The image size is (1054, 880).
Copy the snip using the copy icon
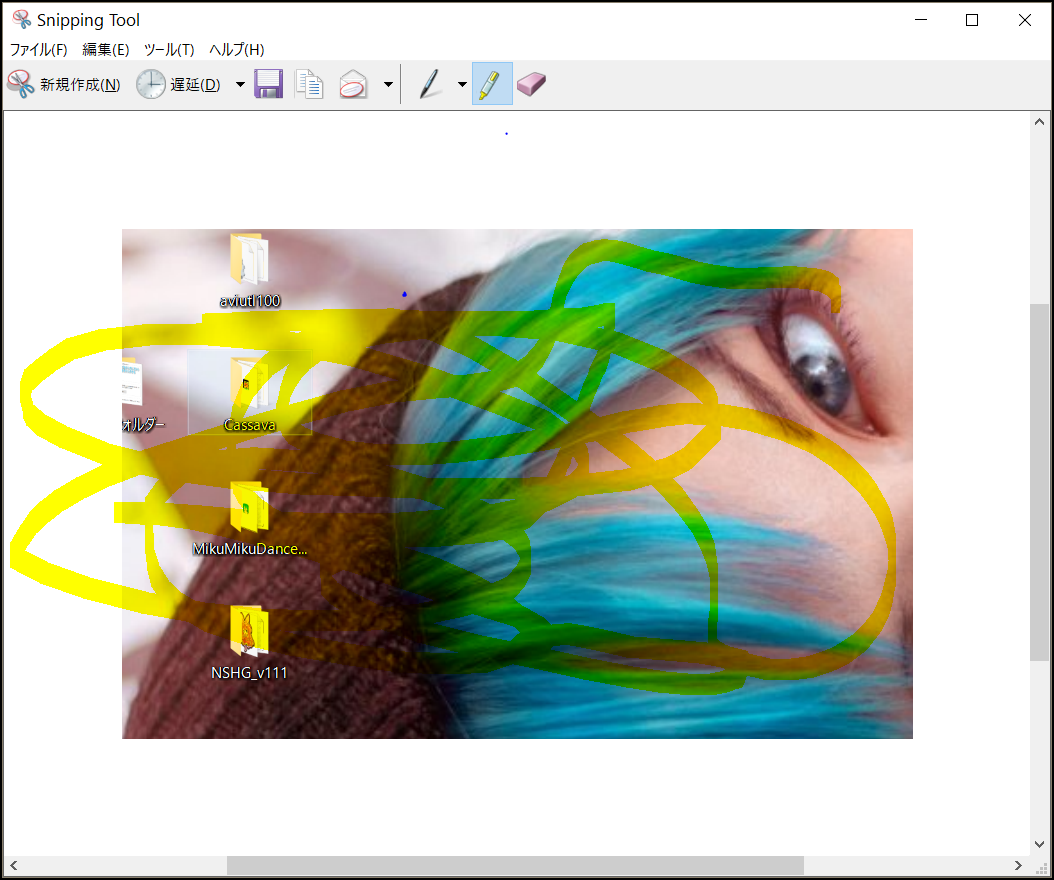pos(310,85)
